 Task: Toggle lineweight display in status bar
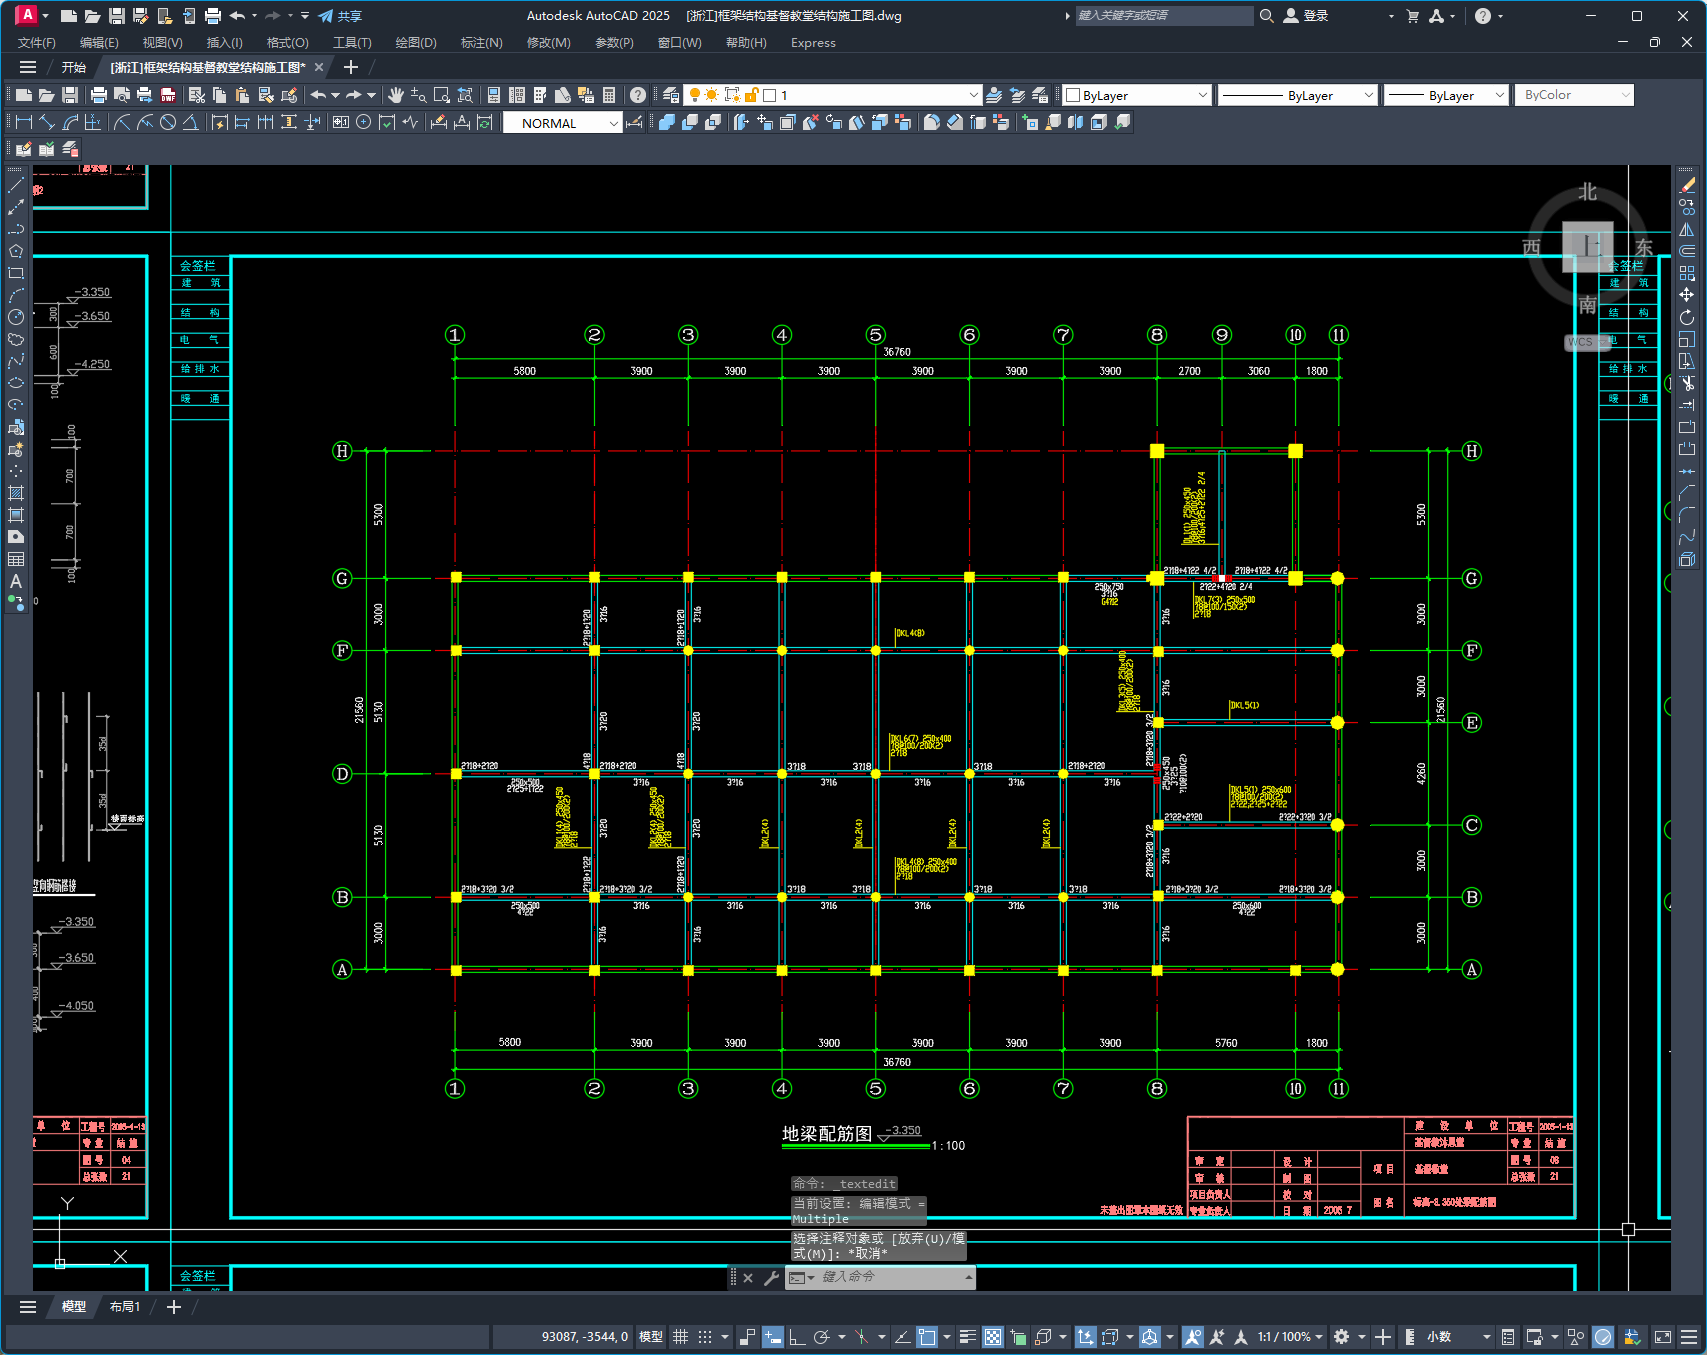click(x=967, y=1337)
